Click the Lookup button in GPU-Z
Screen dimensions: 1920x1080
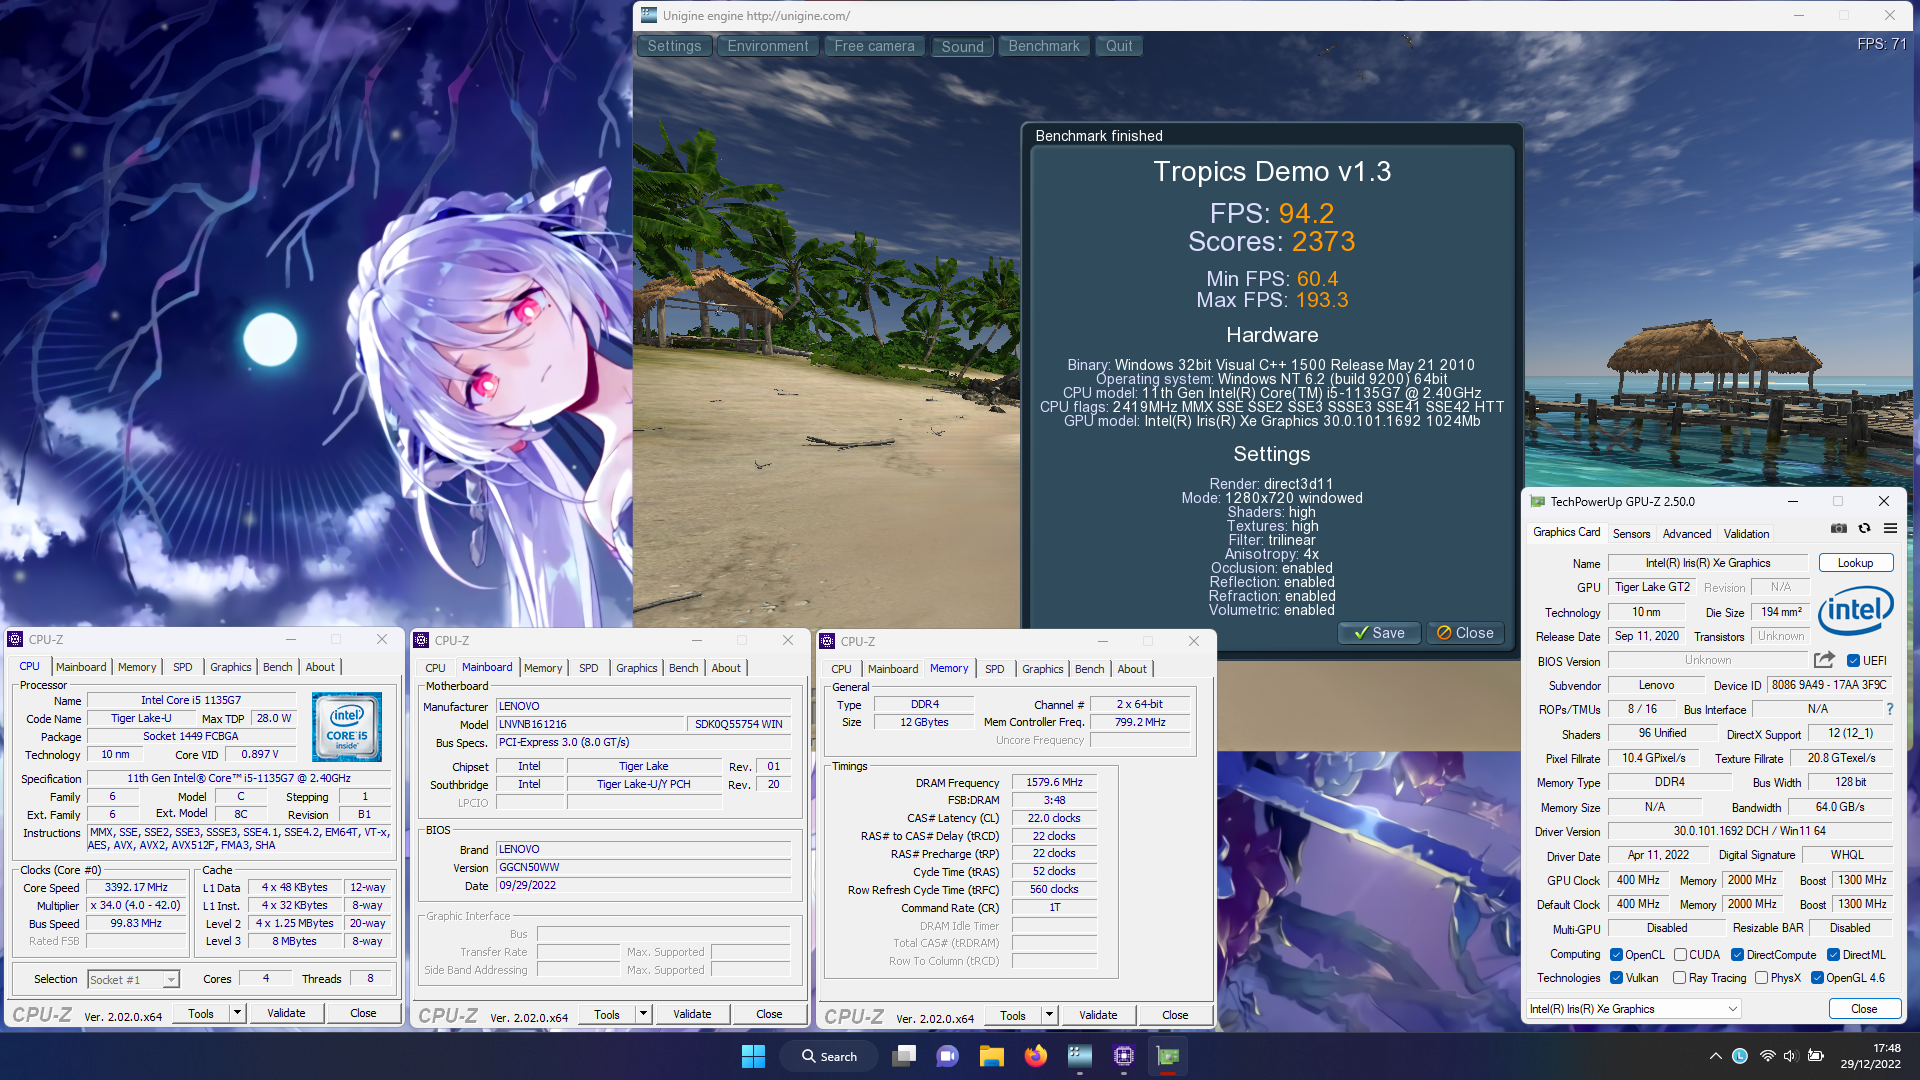click(1855, 562)
